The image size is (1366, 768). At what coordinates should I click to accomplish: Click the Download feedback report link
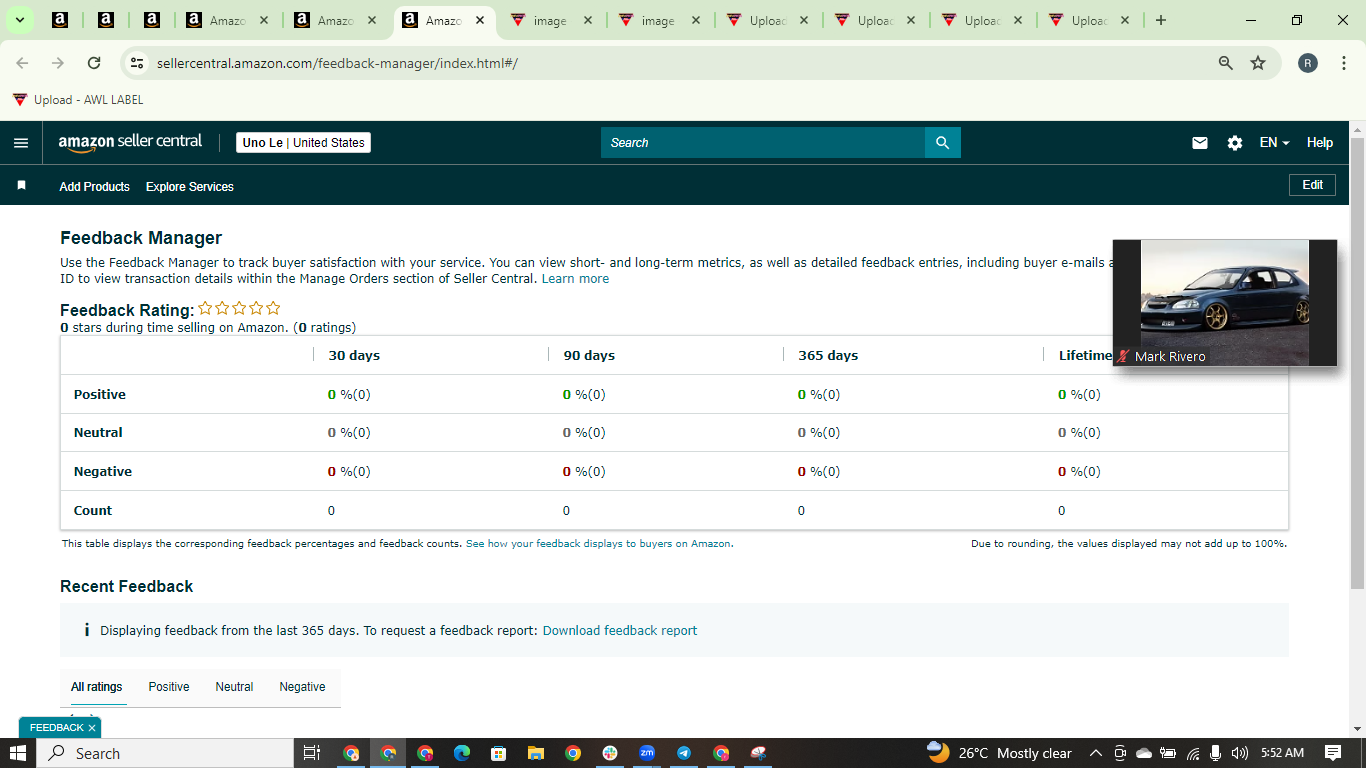click(x=620, y=631)
